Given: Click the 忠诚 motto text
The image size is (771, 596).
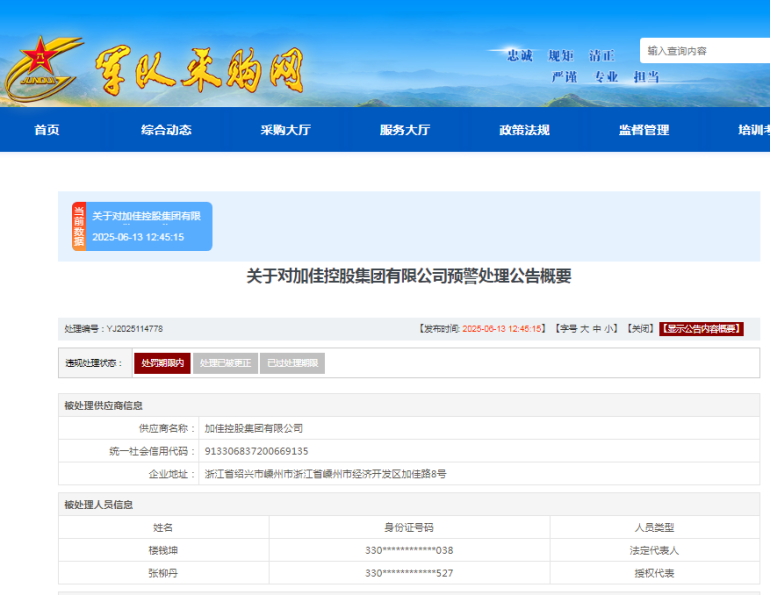Looking at the screenshot, I should (x=520, y=56).
